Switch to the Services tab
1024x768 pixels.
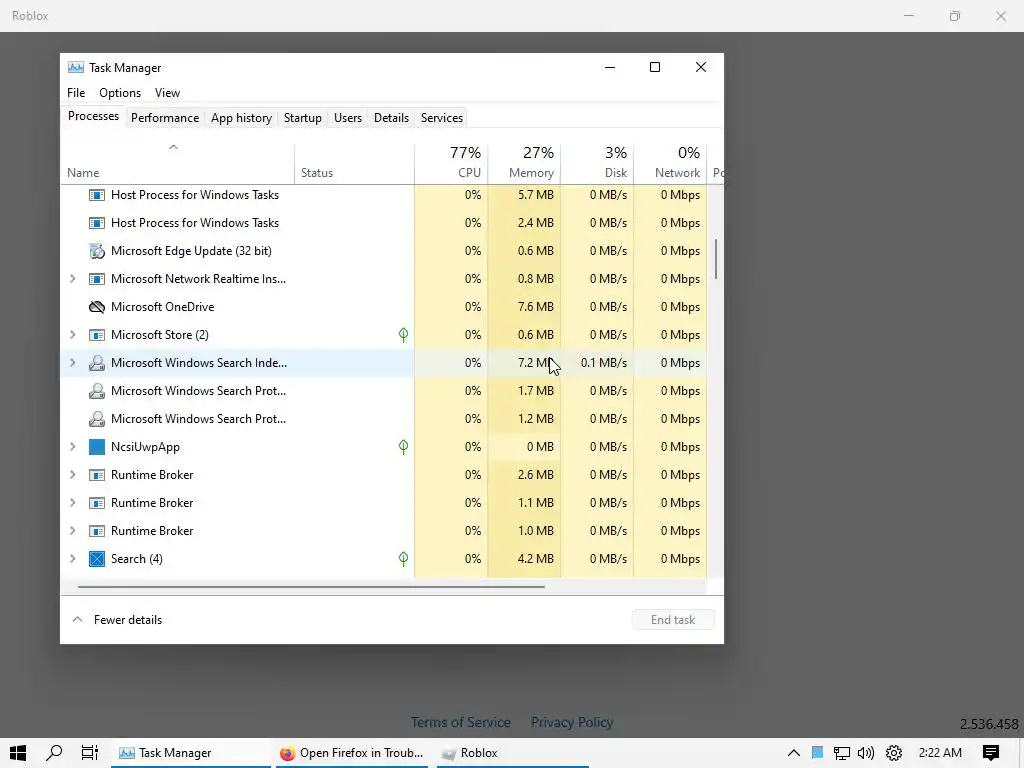pos(441,118)
